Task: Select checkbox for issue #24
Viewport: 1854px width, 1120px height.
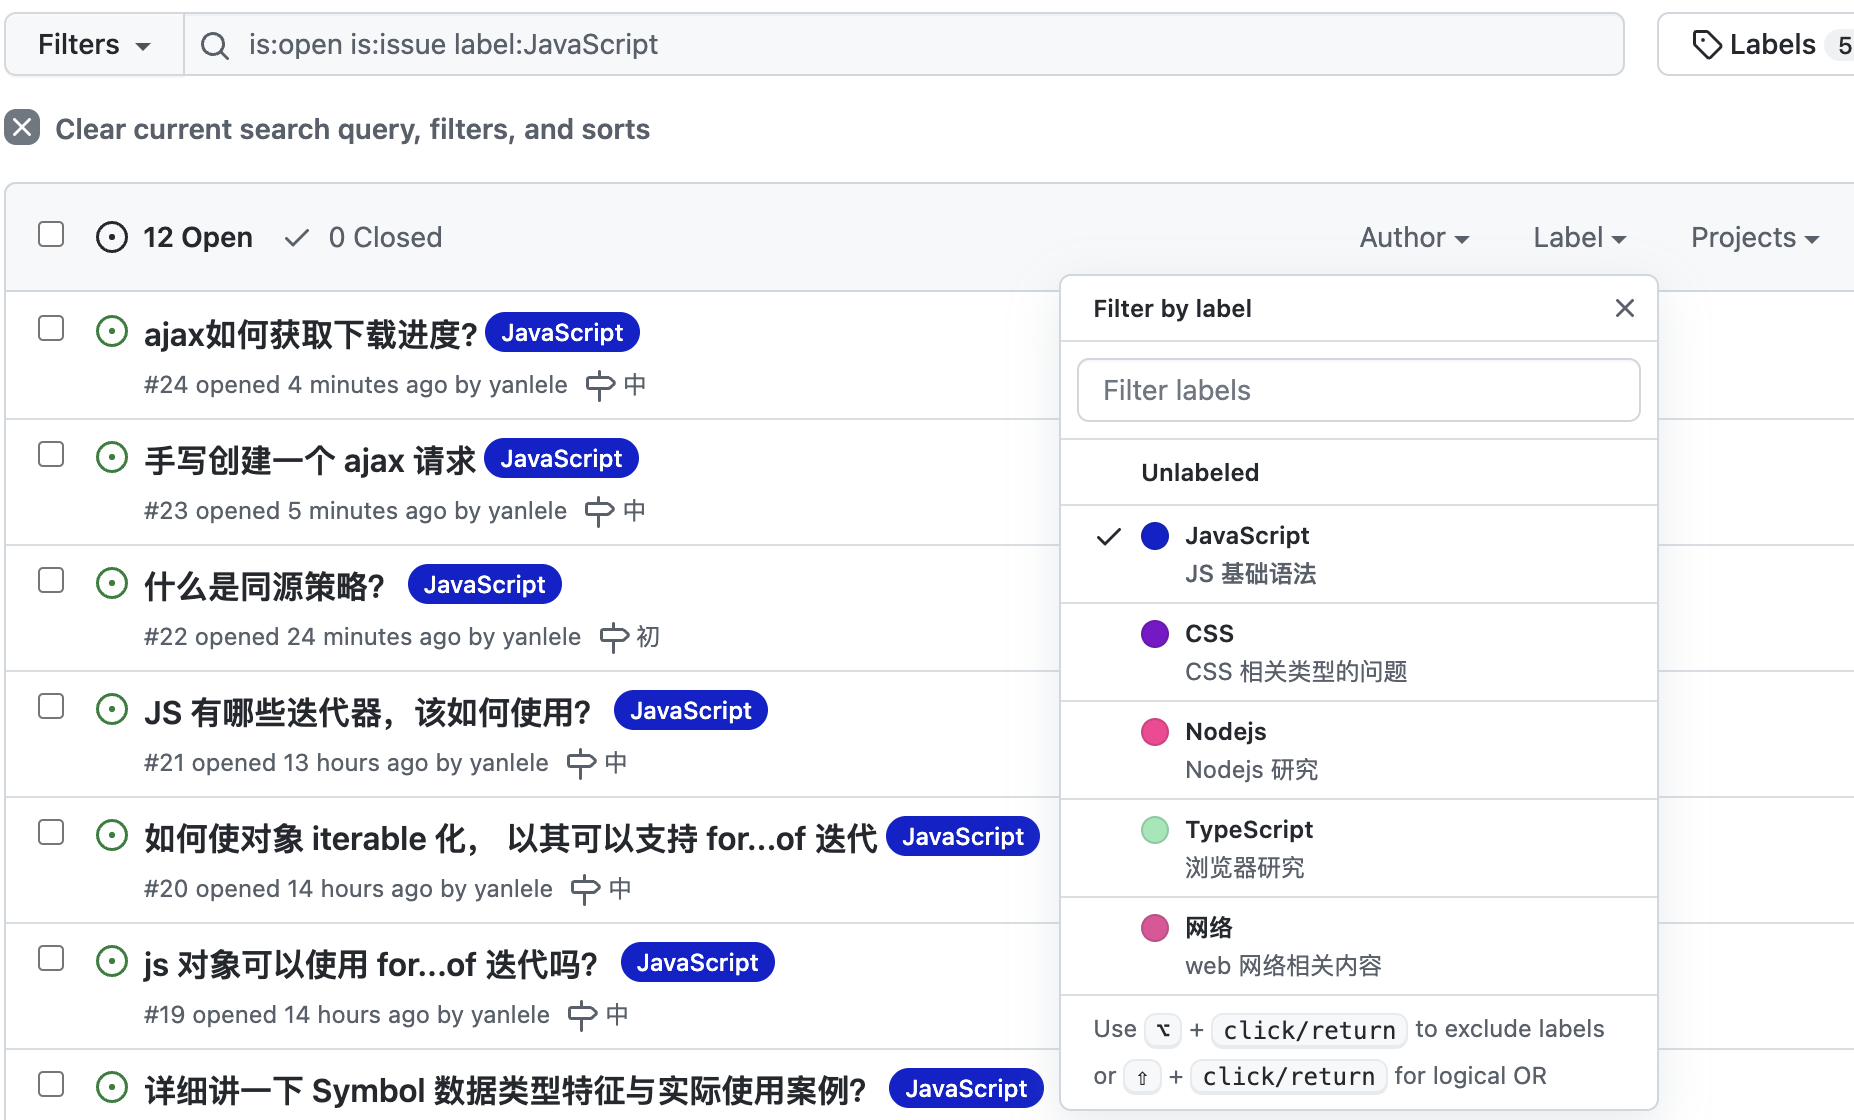Action: pos(51,328)
